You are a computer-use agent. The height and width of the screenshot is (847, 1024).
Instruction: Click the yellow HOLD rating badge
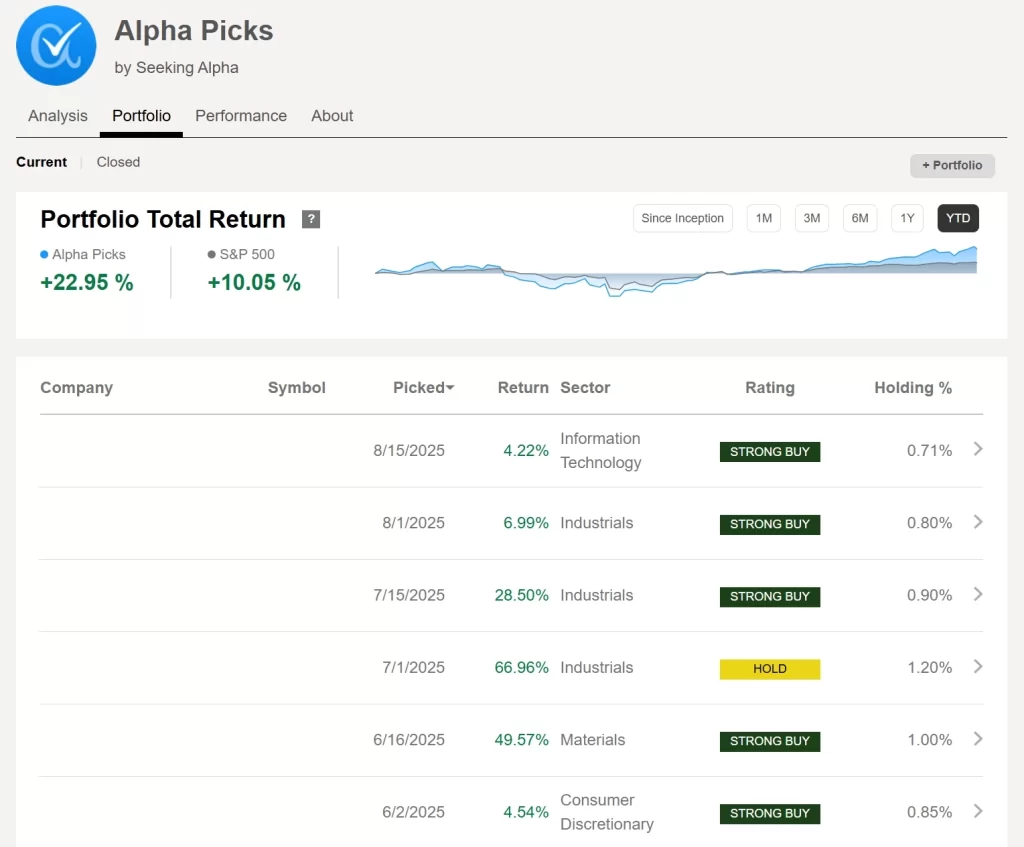pos(769,669)
